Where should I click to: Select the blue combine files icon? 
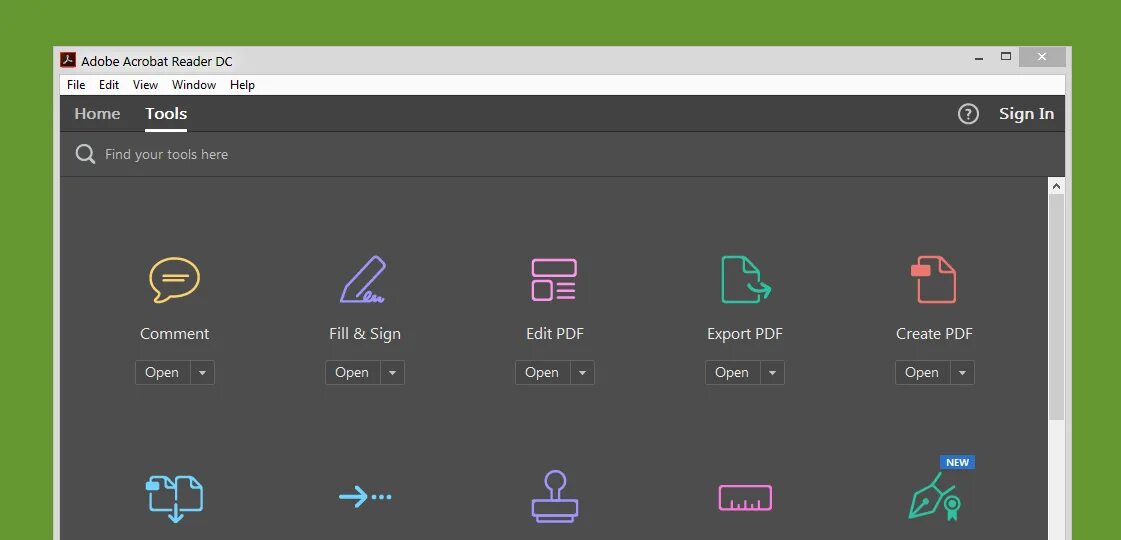(x=174, y=498)
